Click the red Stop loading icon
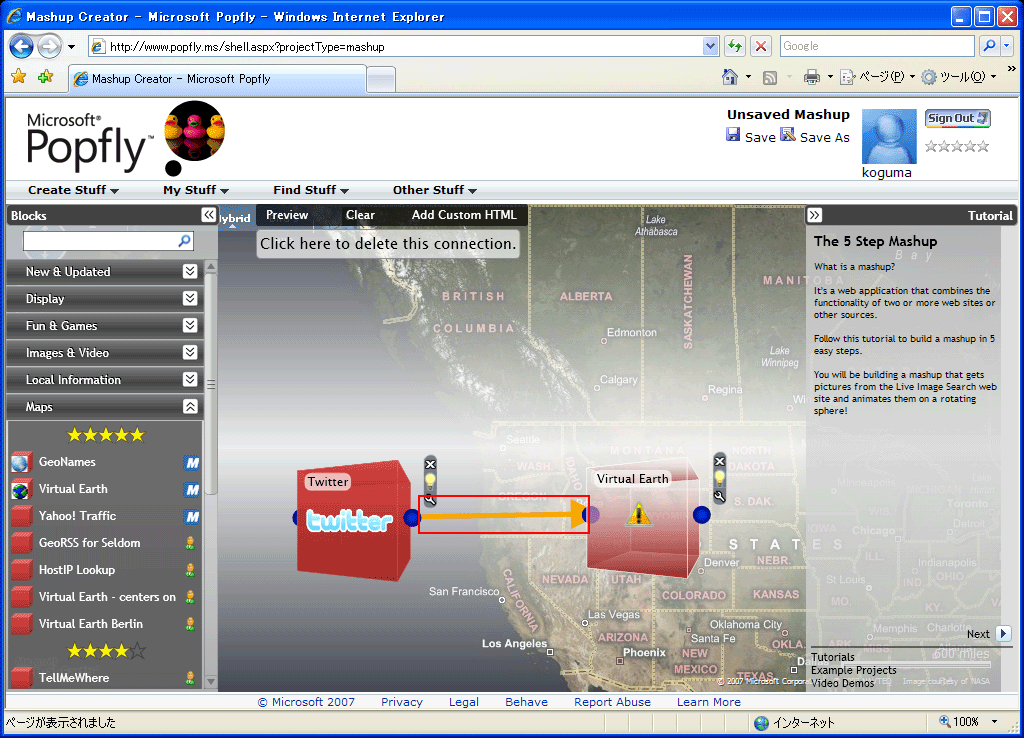 (x=761, y=46)
